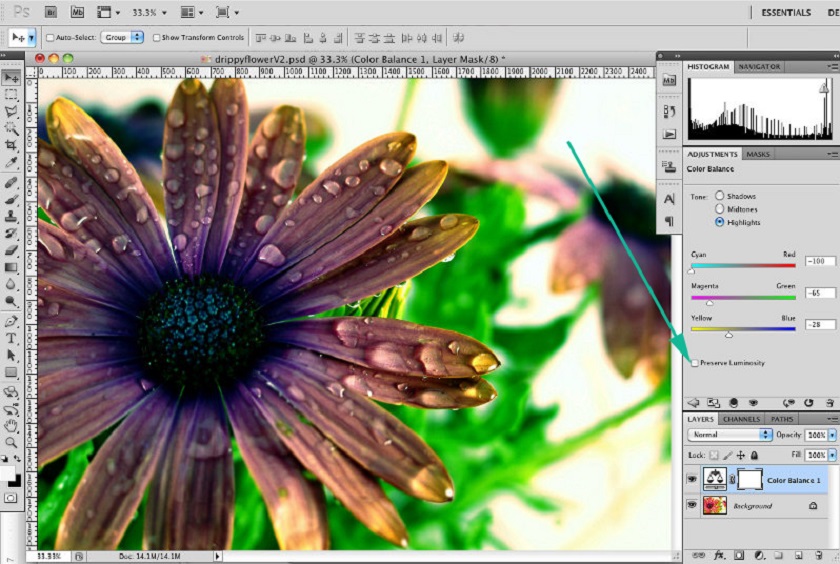Viewport: 840px width, 564px height.
Task: Open Mini Bridge with the Mb icon
Action: 78,12
